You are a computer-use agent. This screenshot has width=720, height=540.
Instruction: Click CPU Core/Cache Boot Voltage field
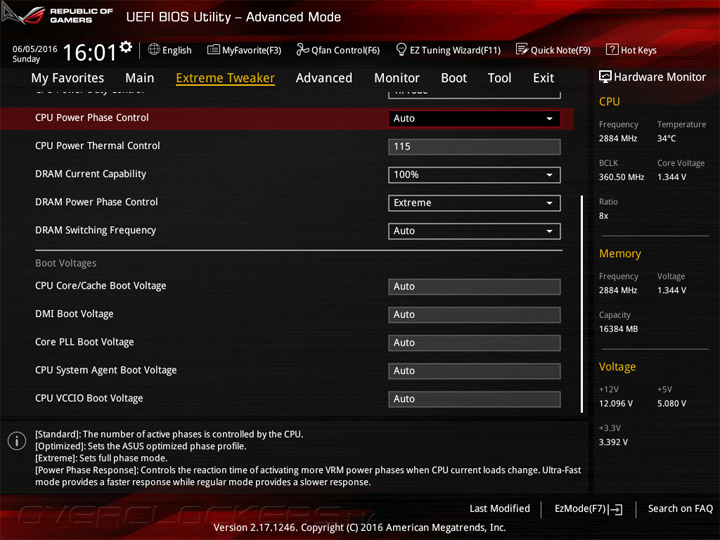pos(474,287)
